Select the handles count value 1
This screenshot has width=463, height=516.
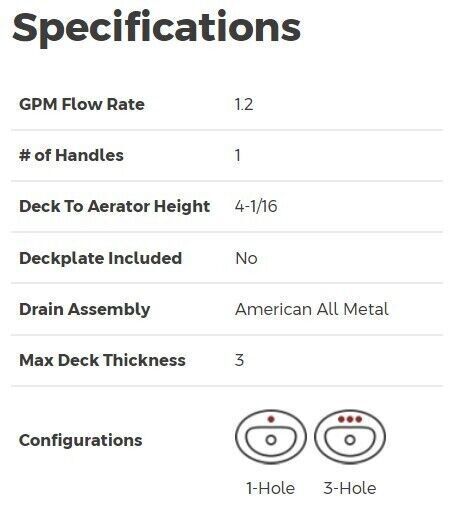(238, 155)
